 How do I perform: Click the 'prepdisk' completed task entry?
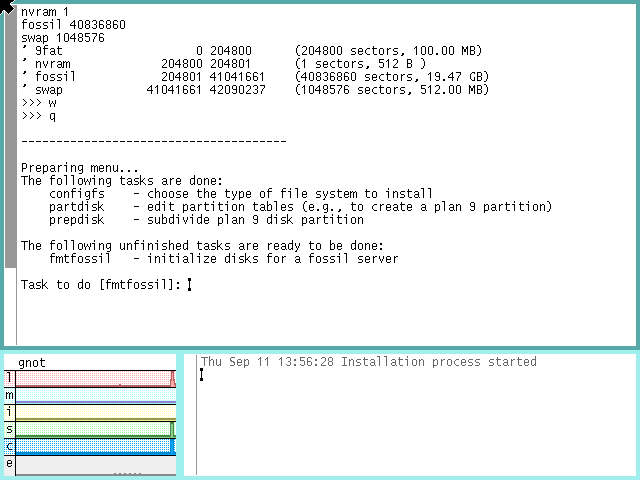click(77, 220)
